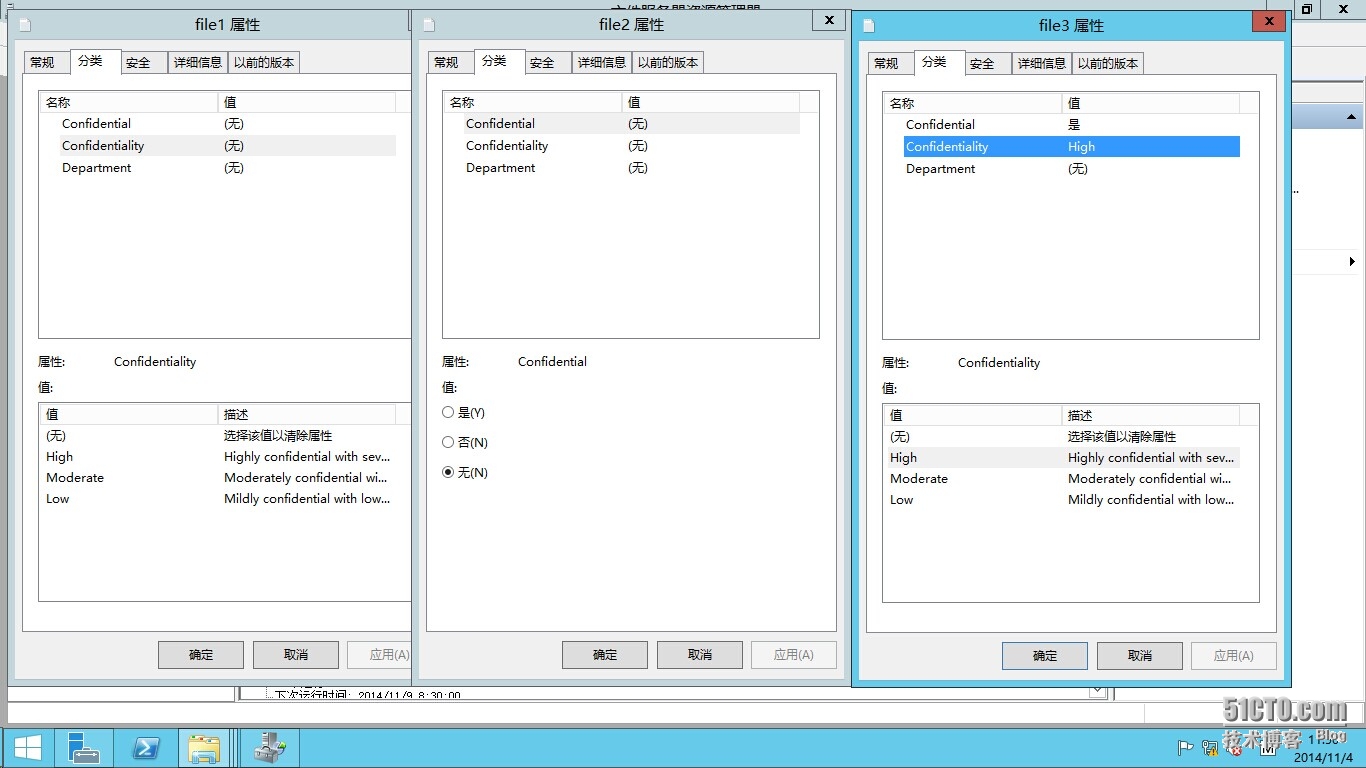The height and width of the screenshot is (768, 1366).
Task: Open Action Center flag in system tray
Action: click(1185, 746)
